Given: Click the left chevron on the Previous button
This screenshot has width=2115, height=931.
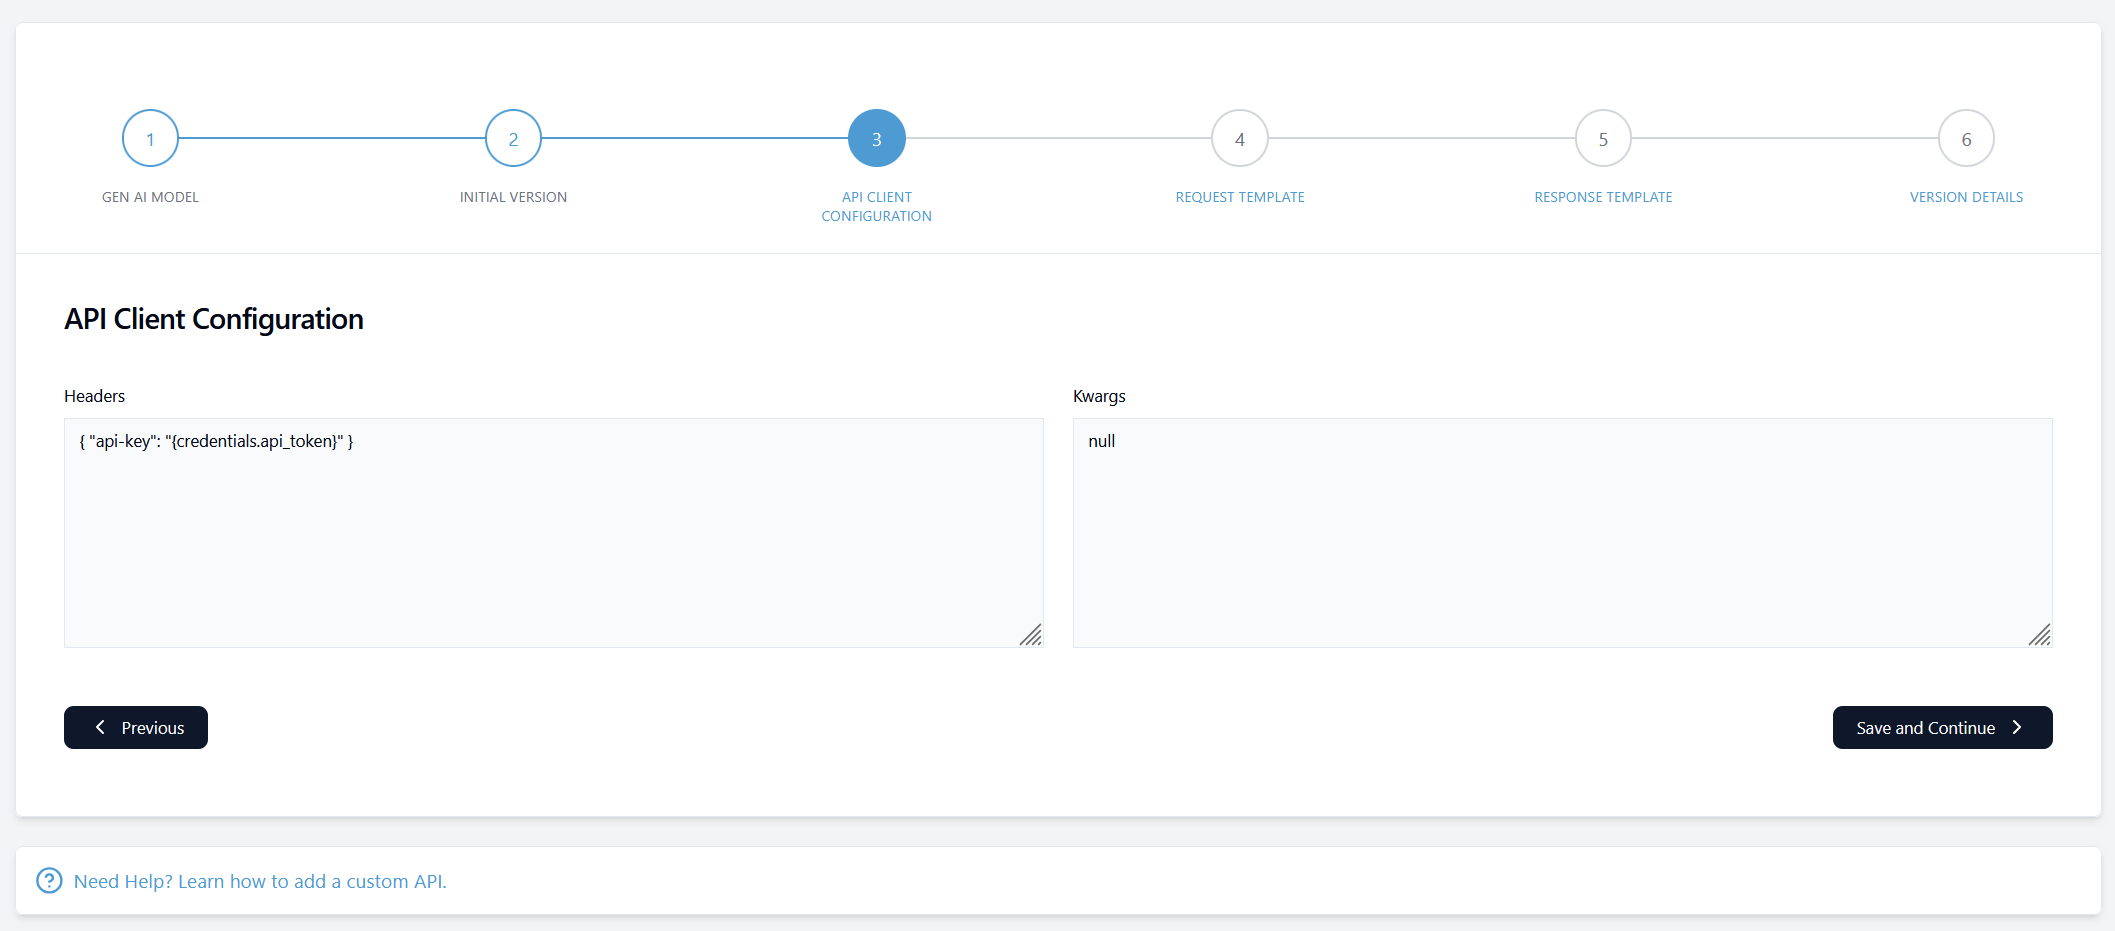Looking at the screenshot, I should [100, 727].
